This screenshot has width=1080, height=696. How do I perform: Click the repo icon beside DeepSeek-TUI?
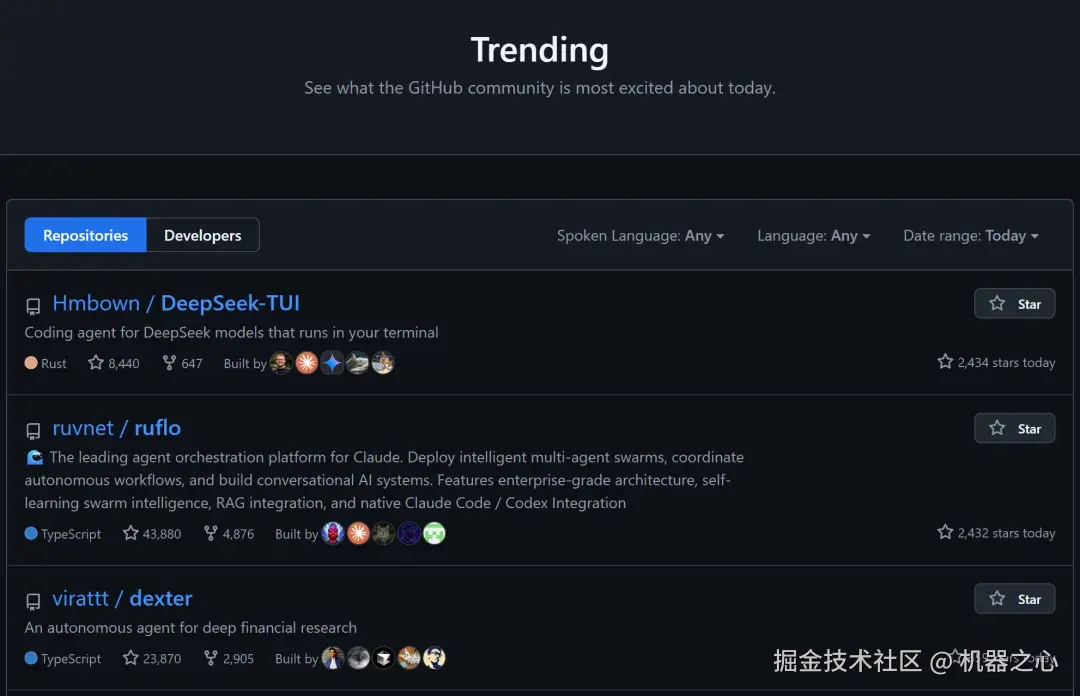(33, 306)
